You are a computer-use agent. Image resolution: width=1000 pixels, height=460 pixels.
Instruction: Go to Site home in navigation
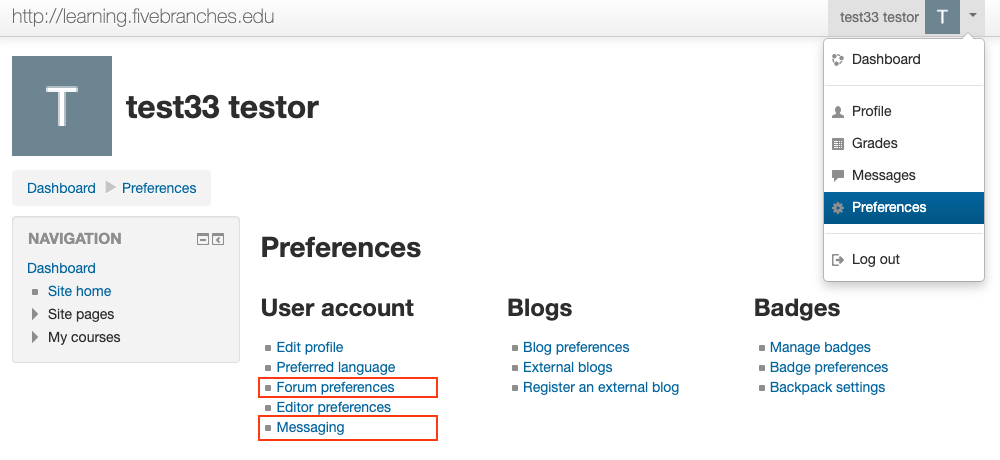pyautogui.click(x=80, y=291)
